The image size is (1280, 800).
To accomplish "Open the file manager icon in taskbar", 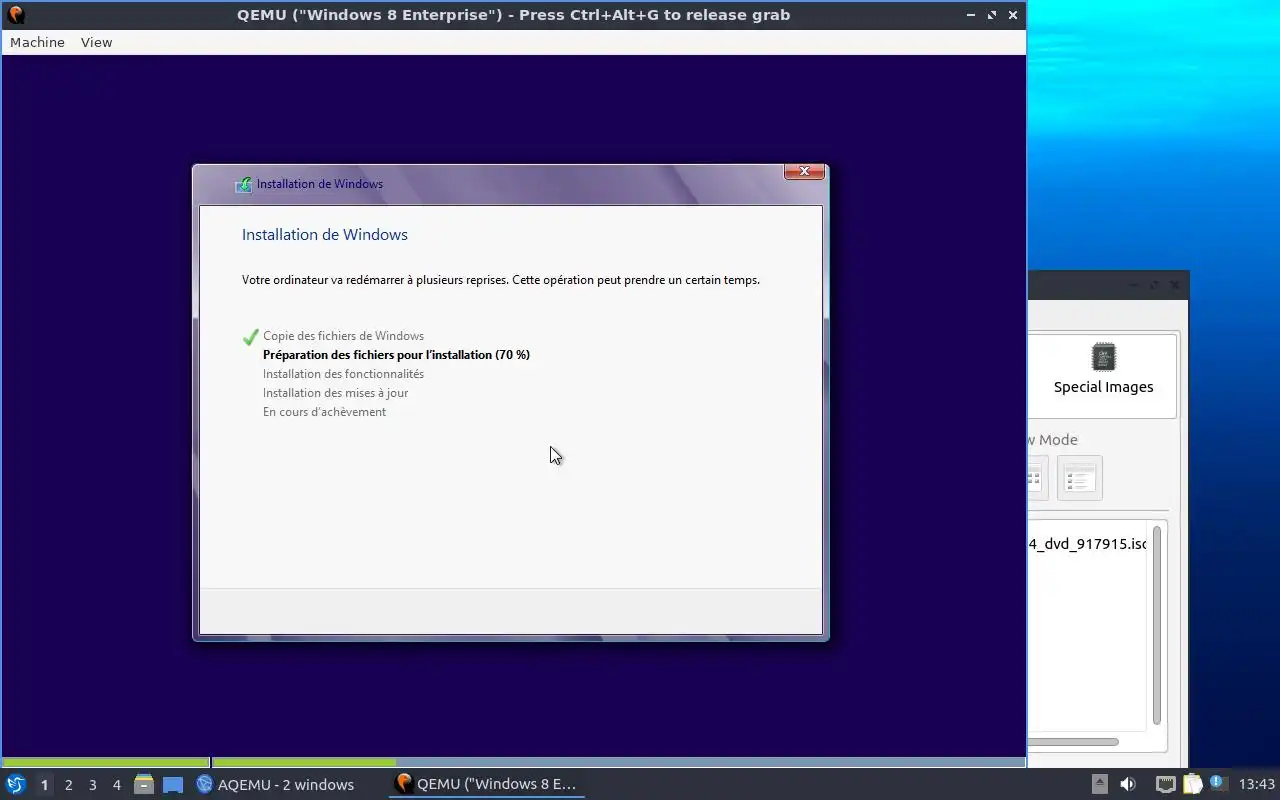I will pyautogui.click(x=144, y=784).
